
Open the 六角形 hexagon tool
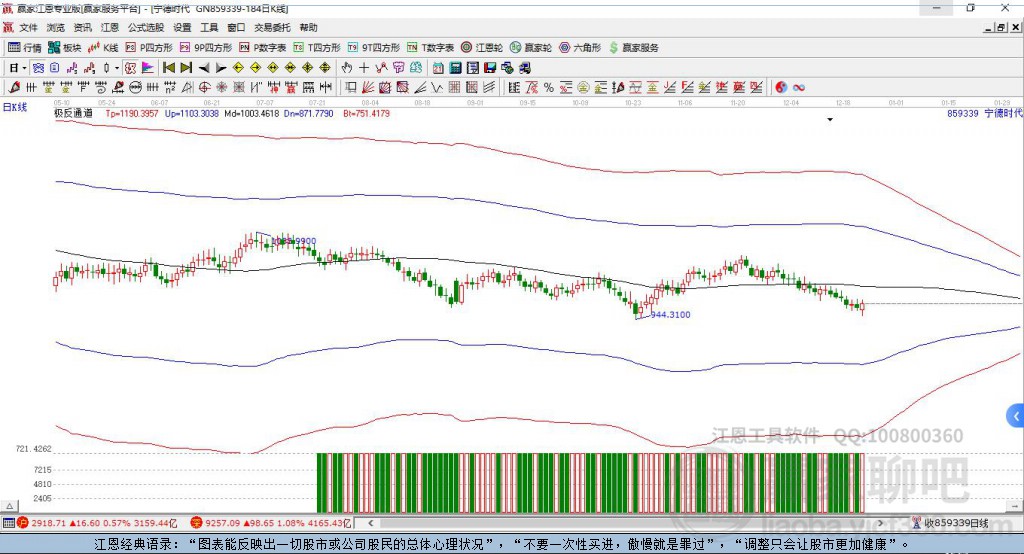click(580, 48)
